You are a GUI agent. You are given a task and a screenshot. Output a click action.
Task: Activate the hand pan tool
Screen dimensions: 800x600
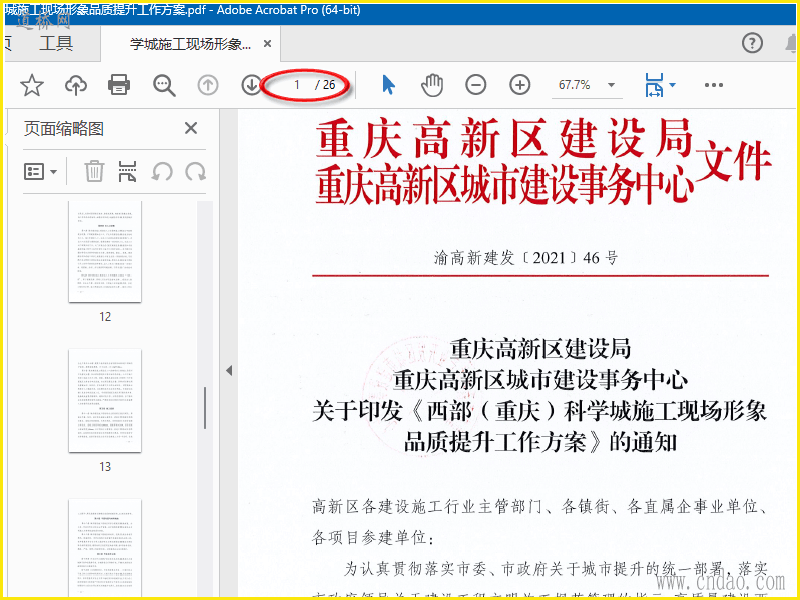tap(432, 85)
